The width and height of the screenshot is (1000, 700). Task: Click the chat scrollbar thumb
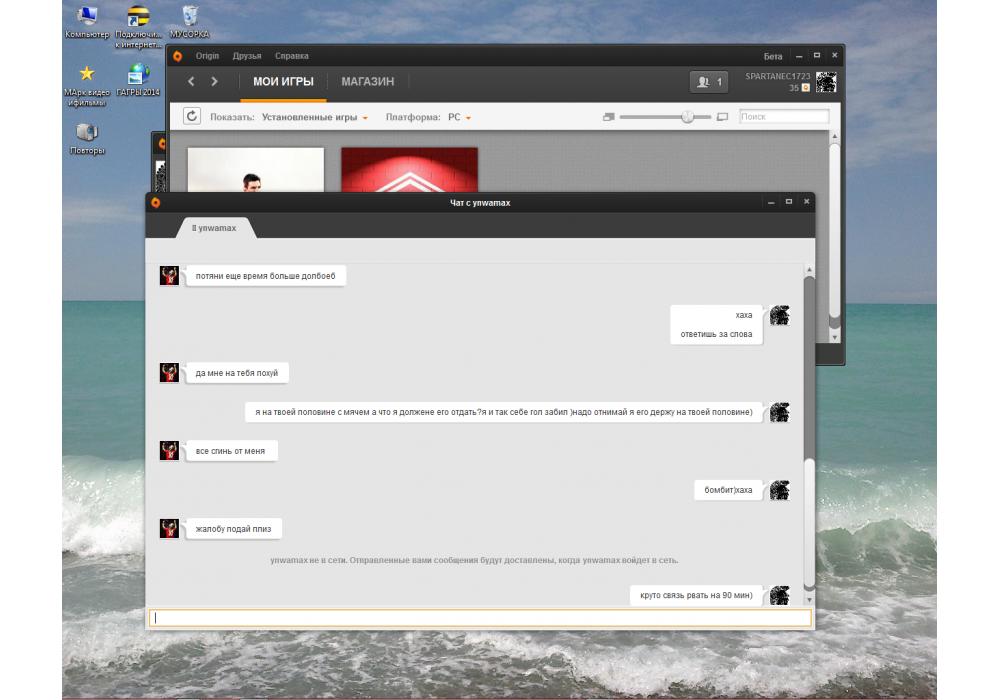pyautogui.click(x=809, y=523)
